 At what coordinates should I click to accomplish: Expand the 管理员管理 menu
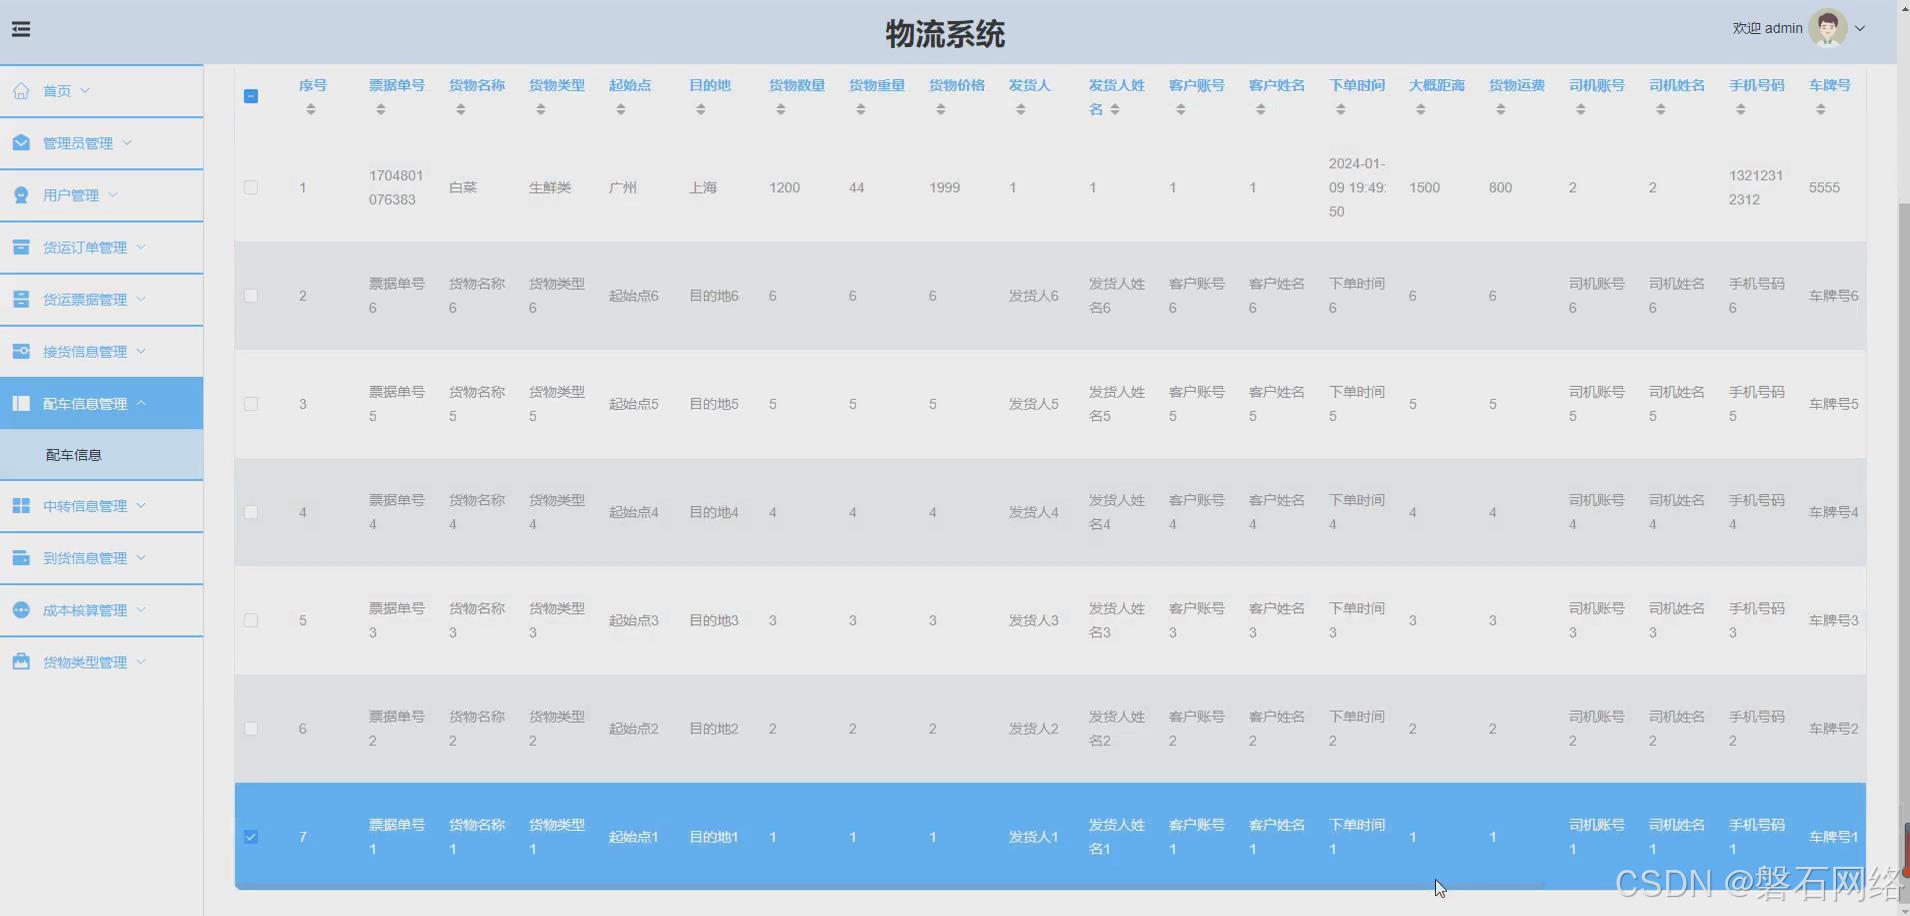pyautogui.click(x=101, y=143)
